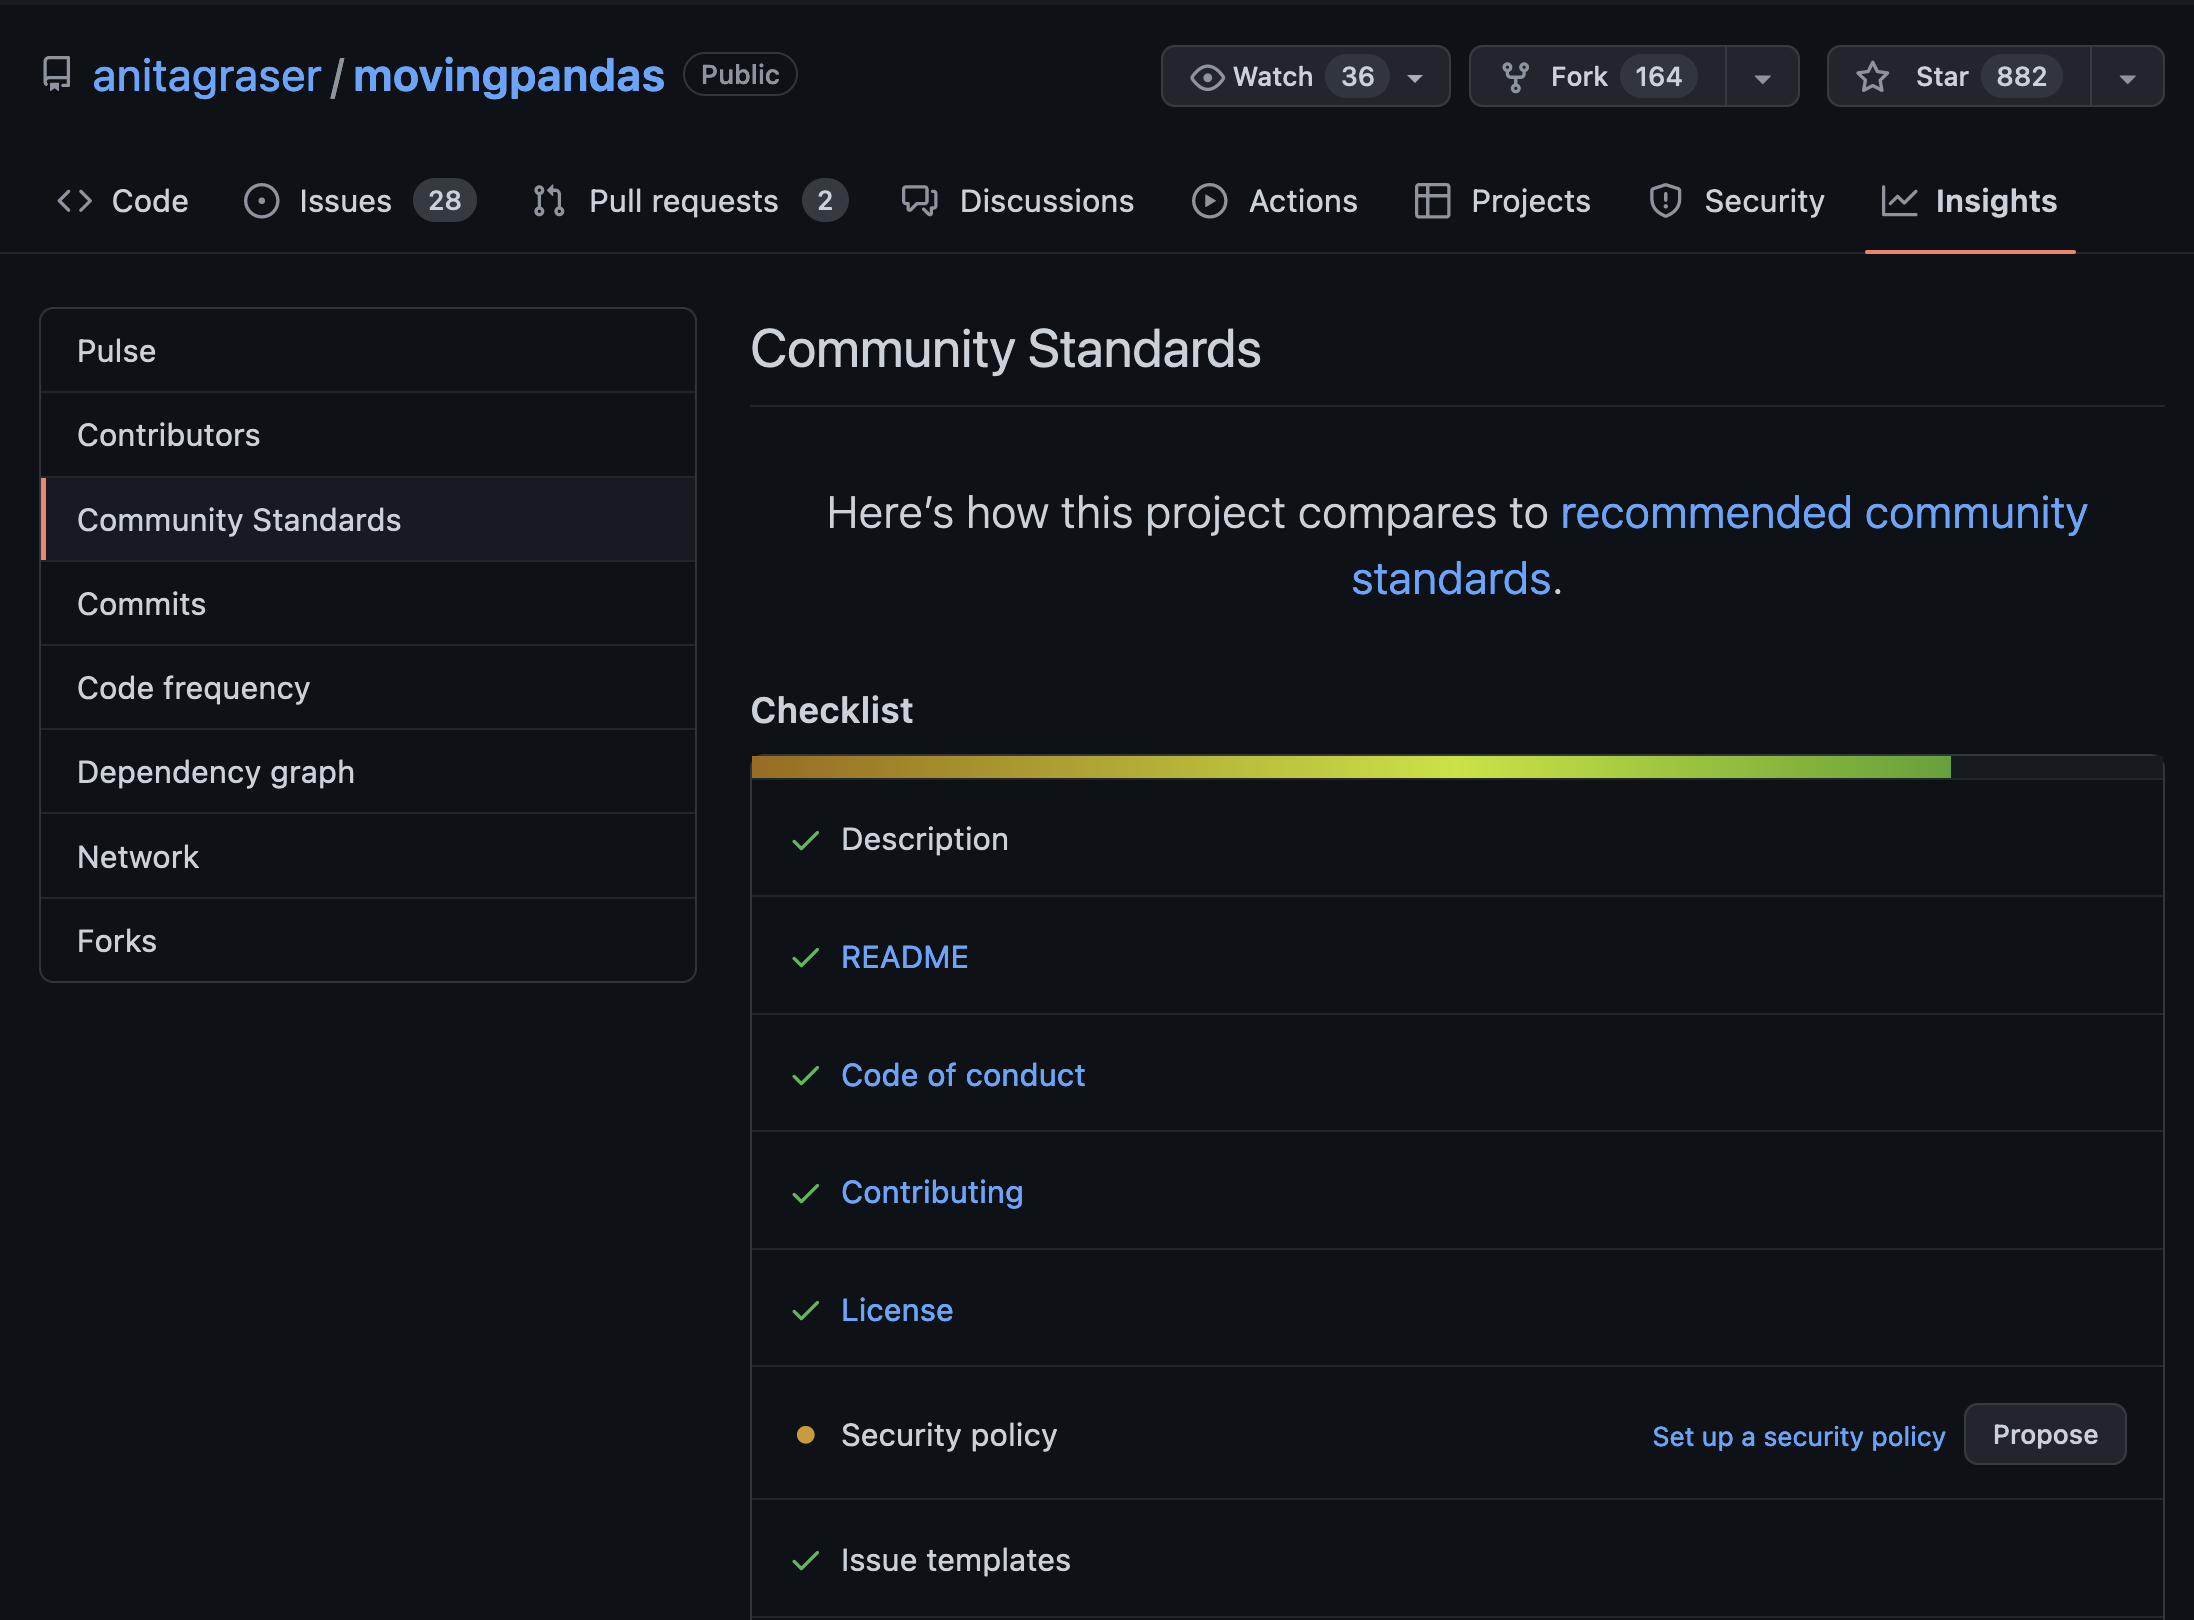Click the green checkmark beside License
Viewport: 2194px width, 1620px height.
pos(805,1311)
